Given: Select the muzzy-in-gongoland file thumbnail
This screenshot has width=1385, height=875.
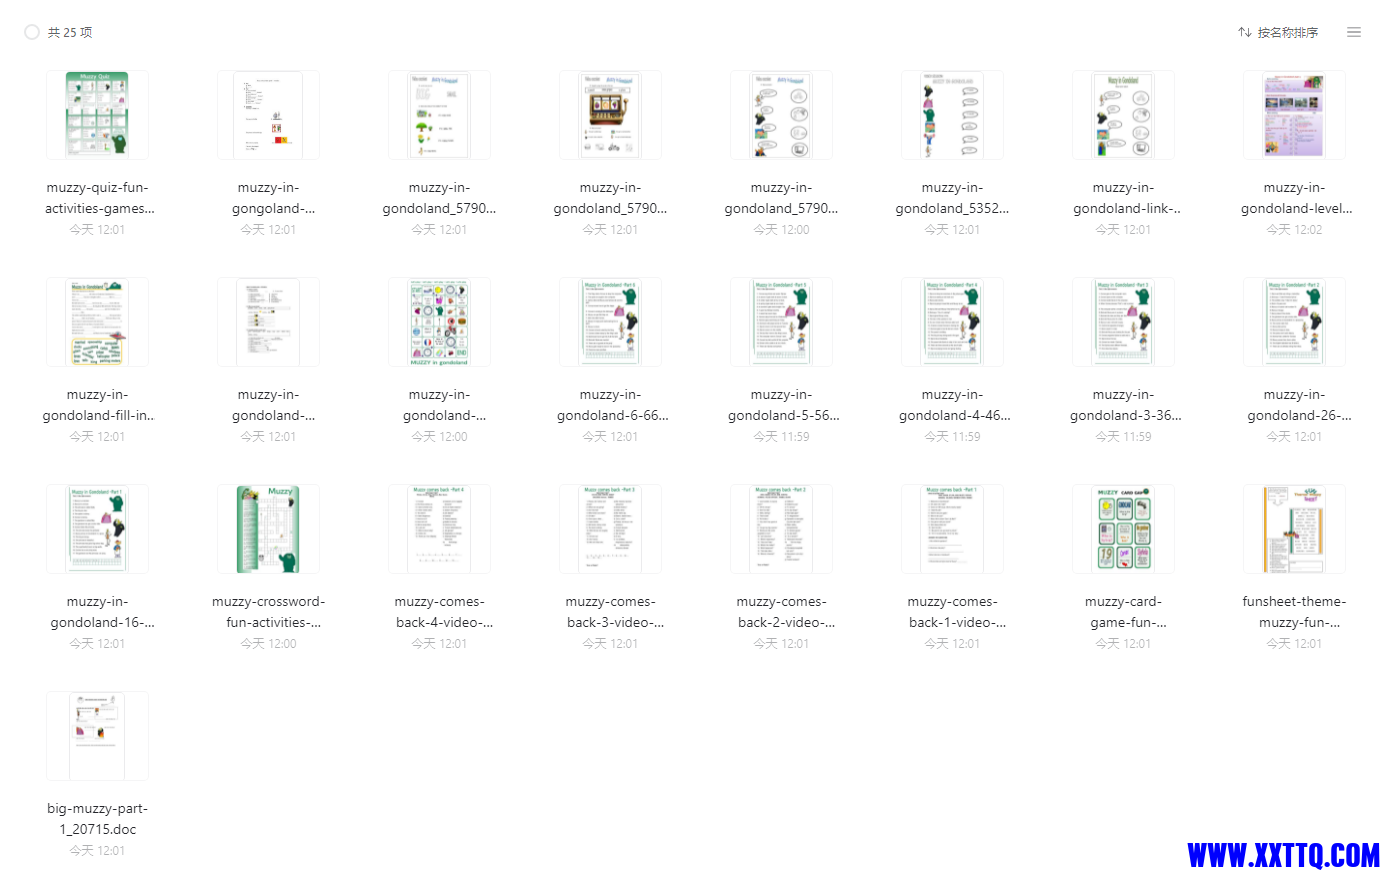Looking at the screenshot, I should (268, 115).
